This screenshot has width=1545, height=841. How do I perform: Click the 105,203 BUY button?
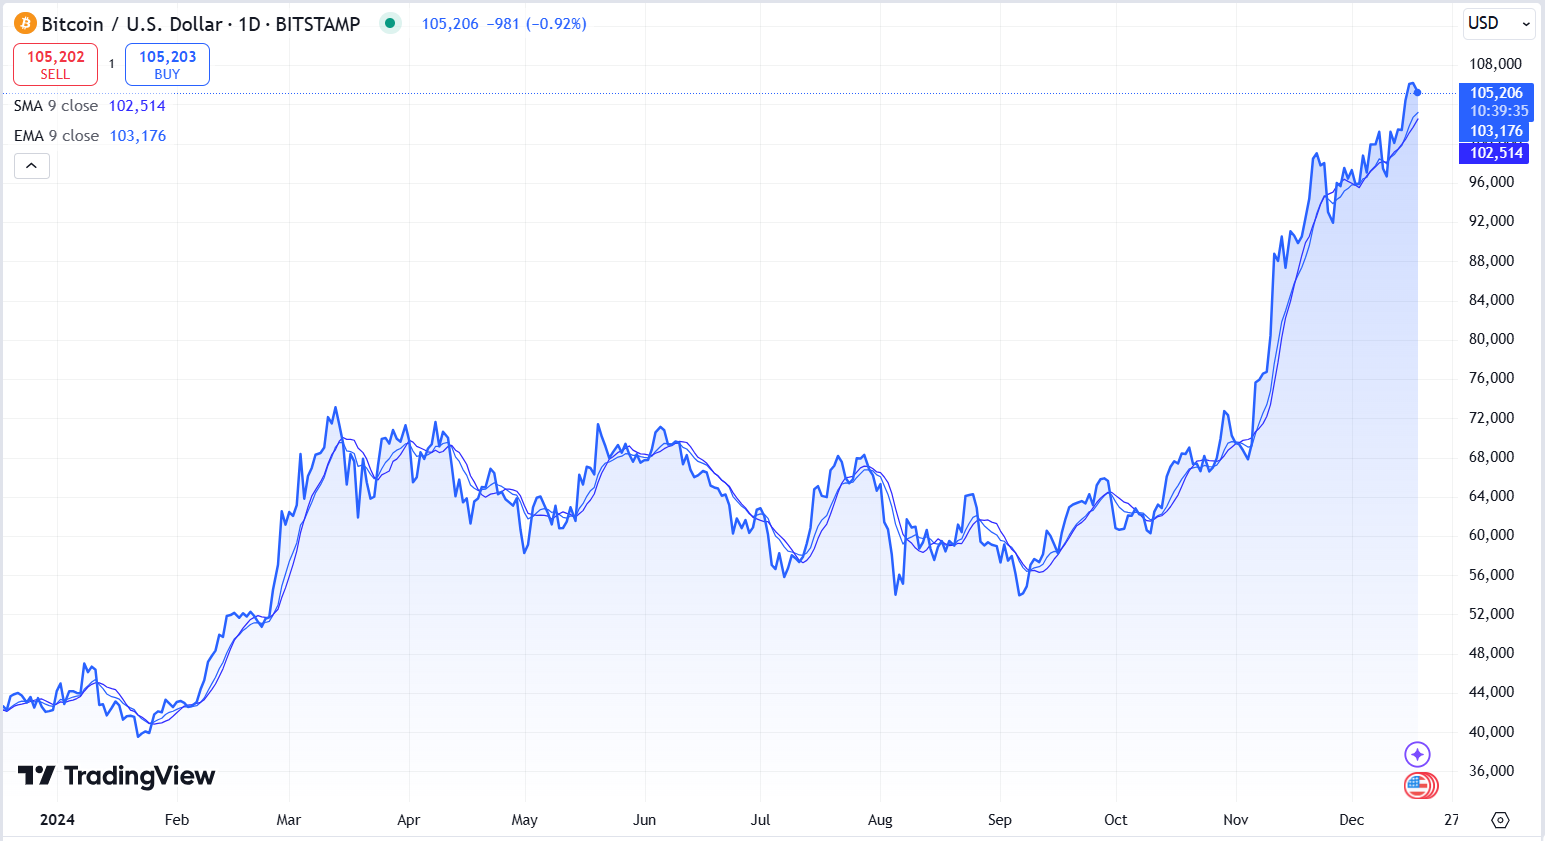click(x=167, y=64)
